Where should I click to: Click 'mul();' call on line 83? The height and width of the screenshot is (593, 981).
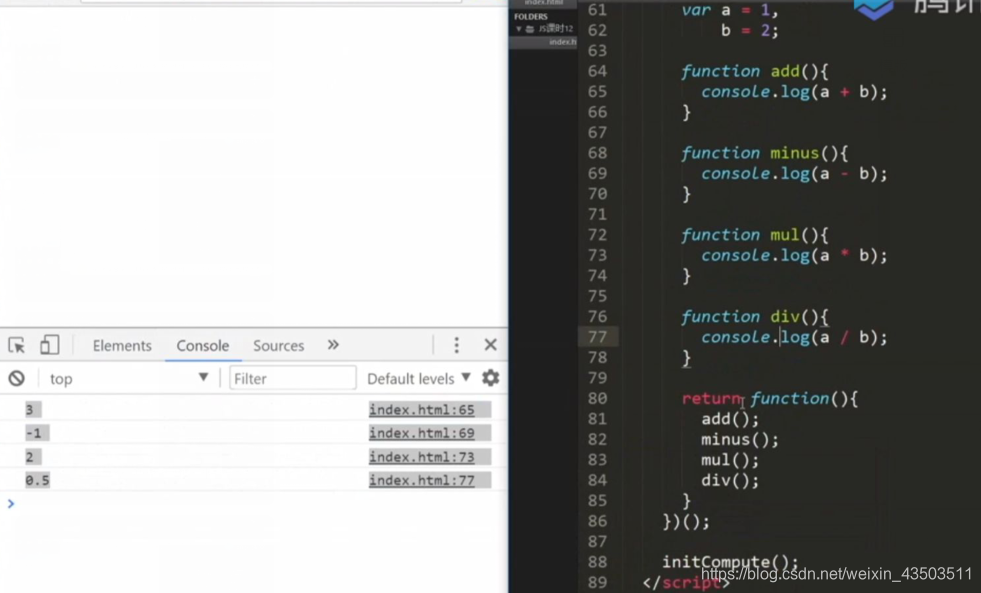coord(729,460)
